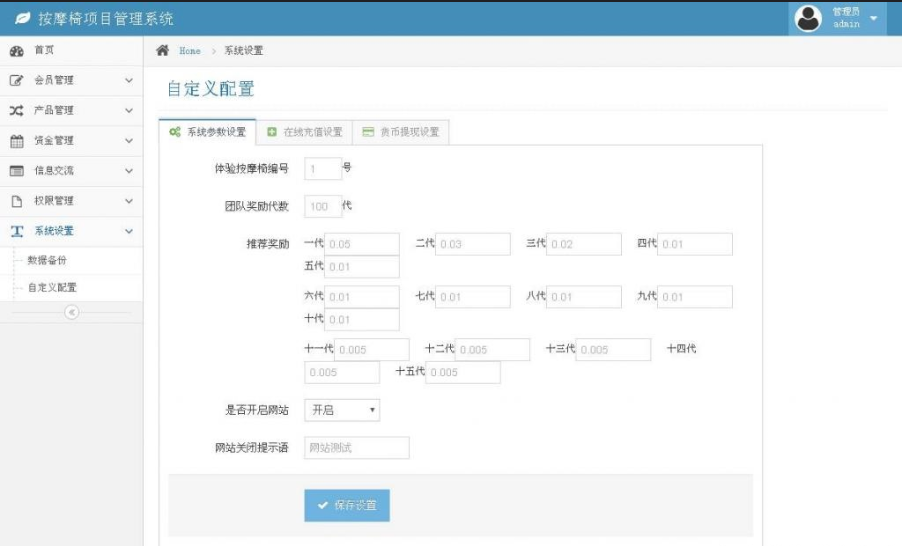Image resolution: width=908 pixels, height=546 pixels.
Task: Click the 三代 reward input field
Action: pos(584,244)
